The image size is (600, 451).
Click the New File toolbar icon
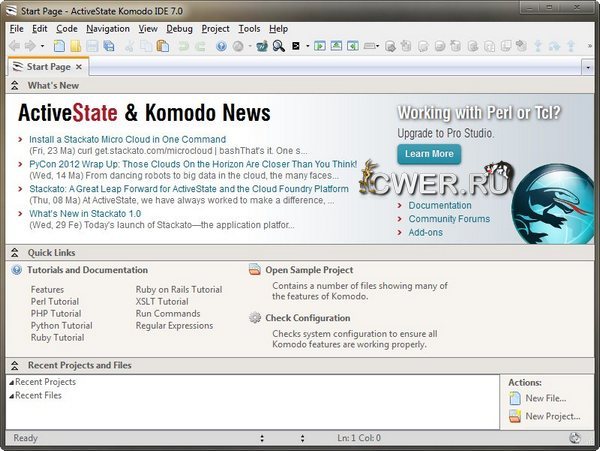59,46
